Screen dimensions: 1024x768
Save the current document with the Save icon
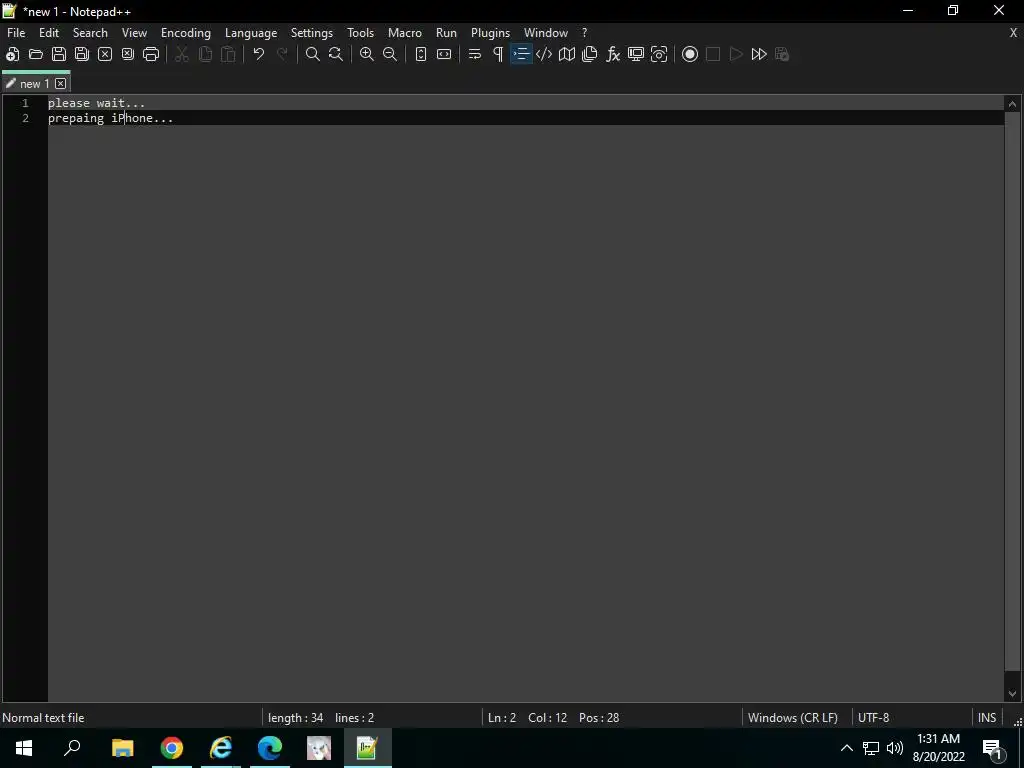click(x=59, y=54)
